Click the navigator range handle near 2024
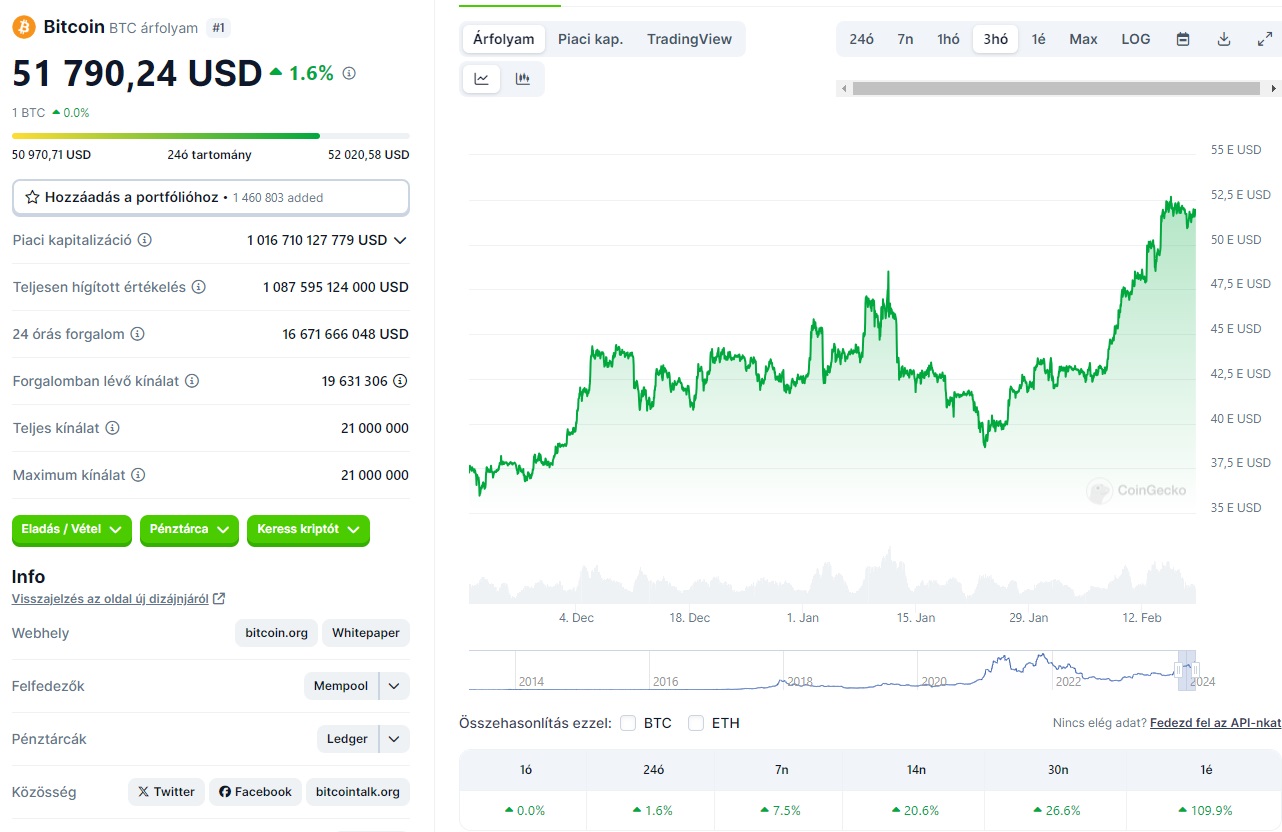Viewport: 1282px width, 832px height. coord(1195,670)
